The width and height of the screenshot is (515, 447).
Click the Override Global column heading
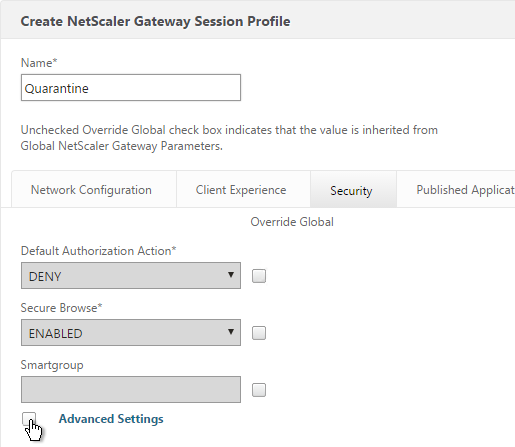click(292, 222)
